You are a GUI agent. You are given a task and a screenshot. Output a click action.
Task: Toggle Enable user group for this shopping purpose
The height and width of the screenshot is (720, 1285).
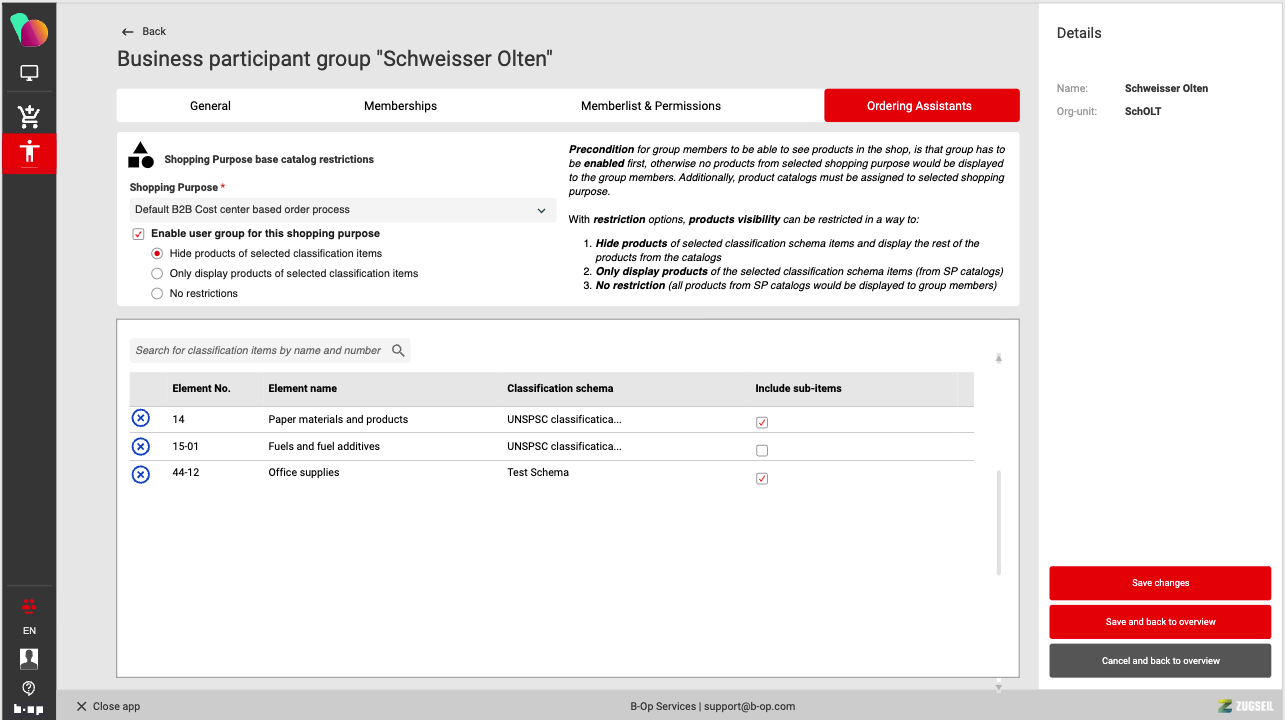click(x=138, y=234)
